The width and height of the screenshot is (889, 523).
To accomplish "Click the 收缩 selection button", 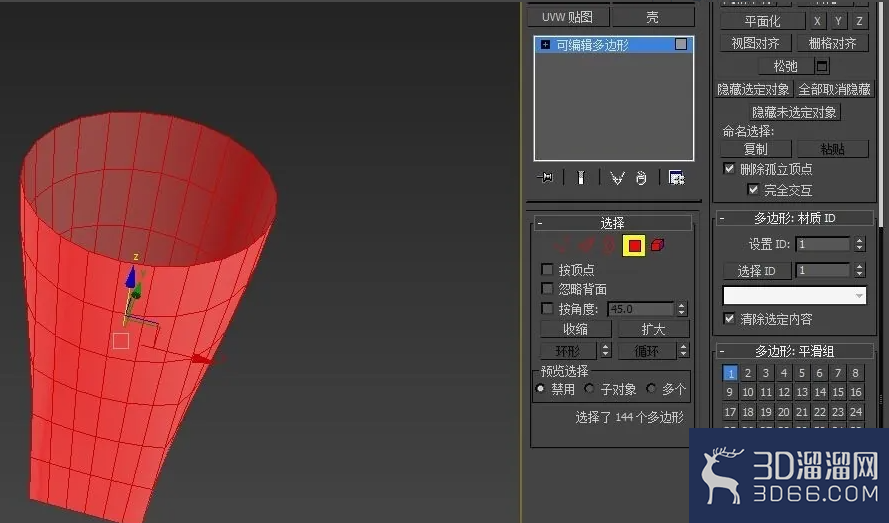I will [x=576, y=329].
